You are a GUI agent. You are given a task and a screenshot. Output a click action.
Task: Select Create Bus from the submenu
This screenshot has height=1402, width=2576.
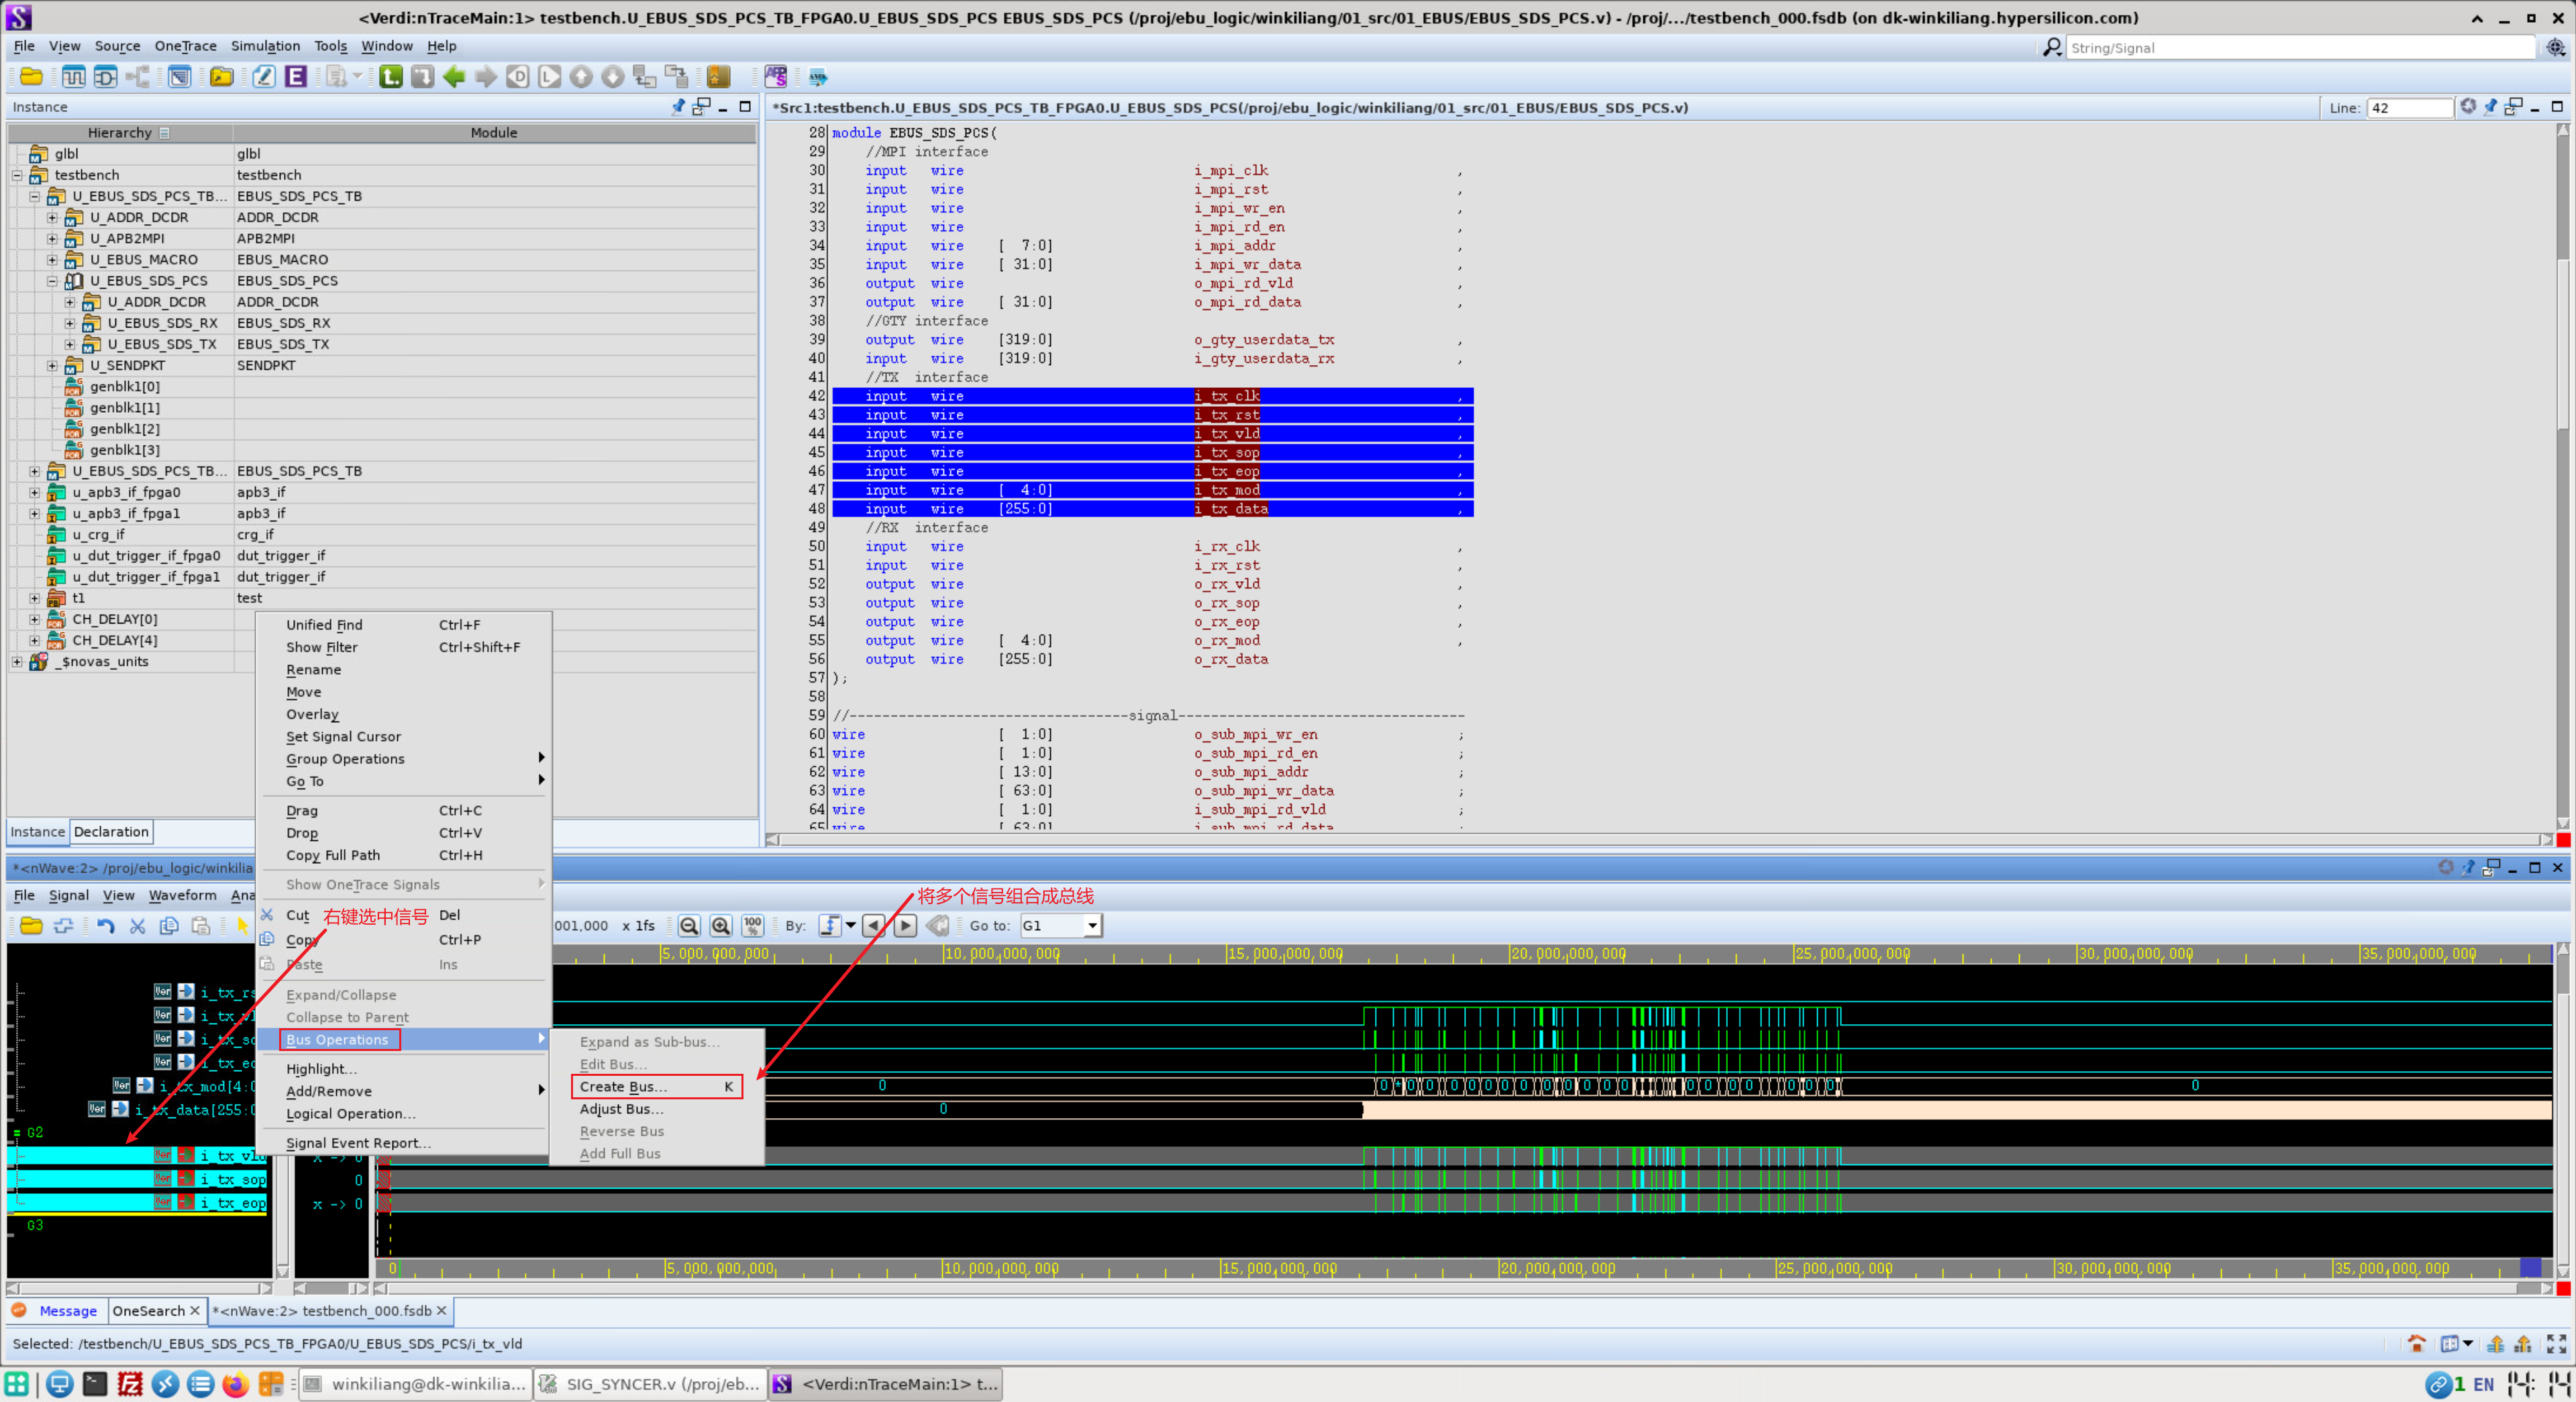pyautogui.click(x=656, y=1087)
